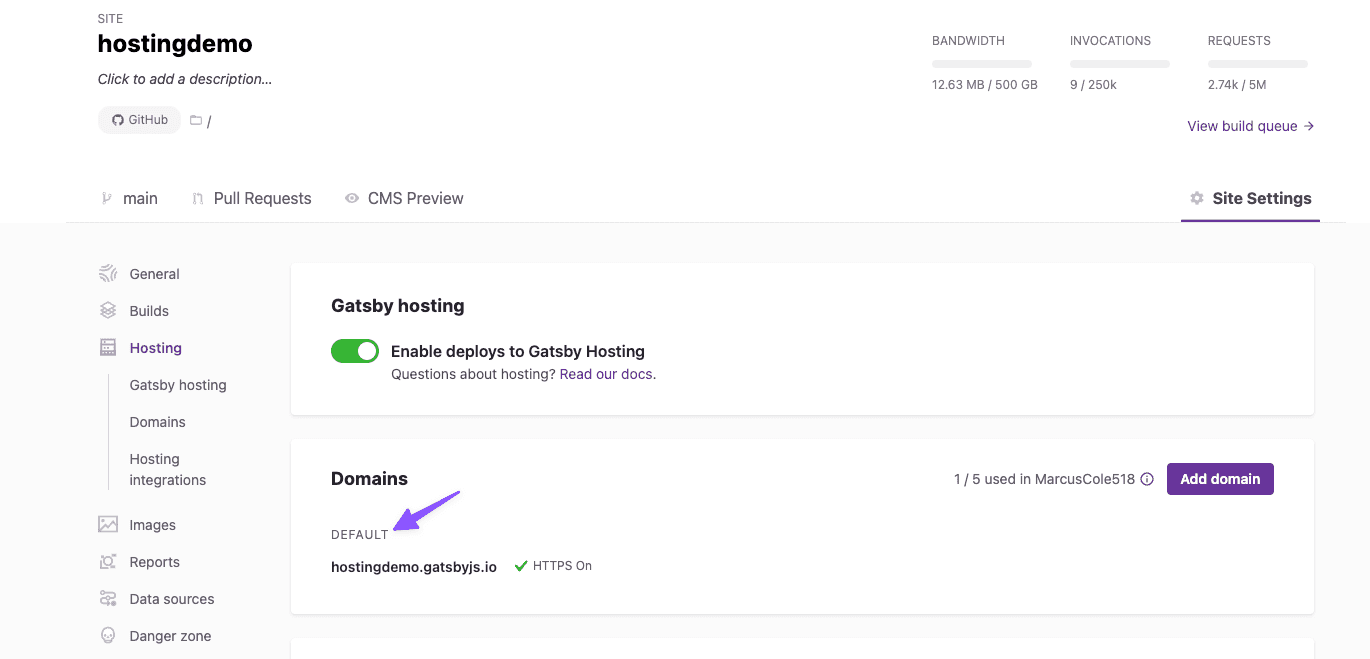Click the General settings icon in sidebar
Image resolution: width=1370 pixels, height=659 pixels.
pyautogui.click(x=108, y=274)
